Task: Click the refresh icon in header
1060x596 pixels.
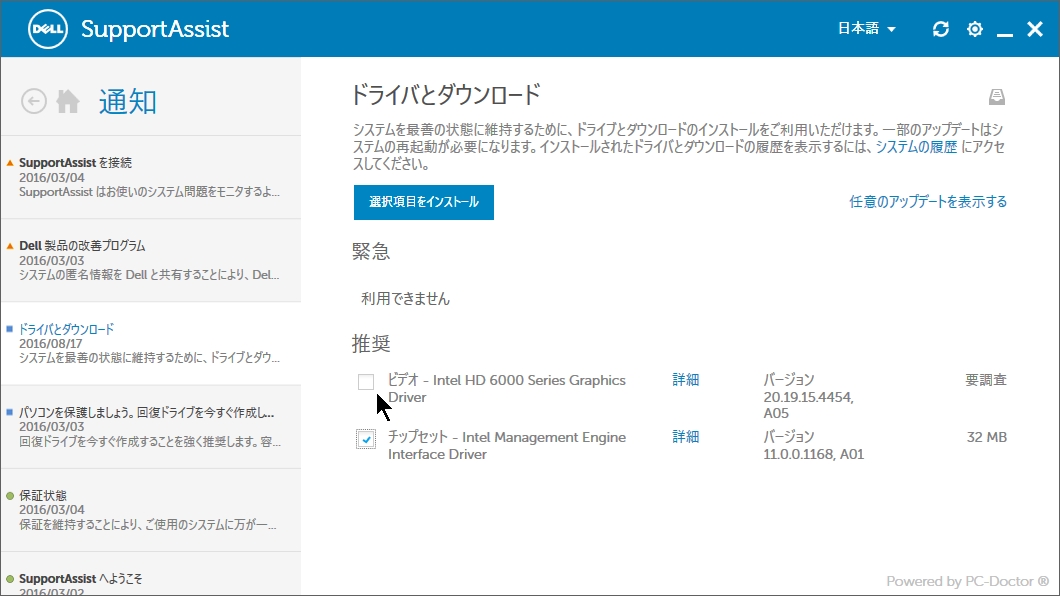Action: tap(940, 29)
